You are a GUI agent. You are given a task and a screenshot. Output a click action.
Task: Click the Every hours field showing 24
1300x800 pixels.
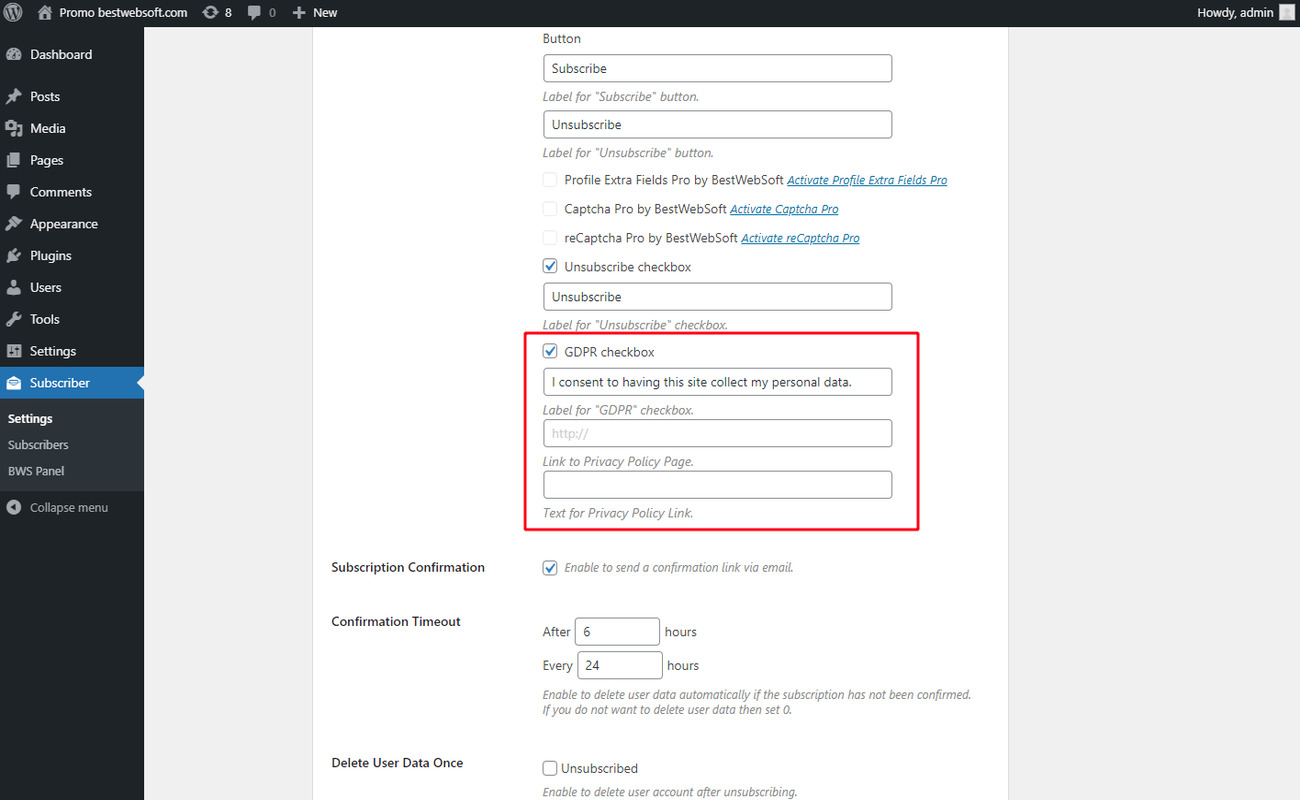[620, 665]
